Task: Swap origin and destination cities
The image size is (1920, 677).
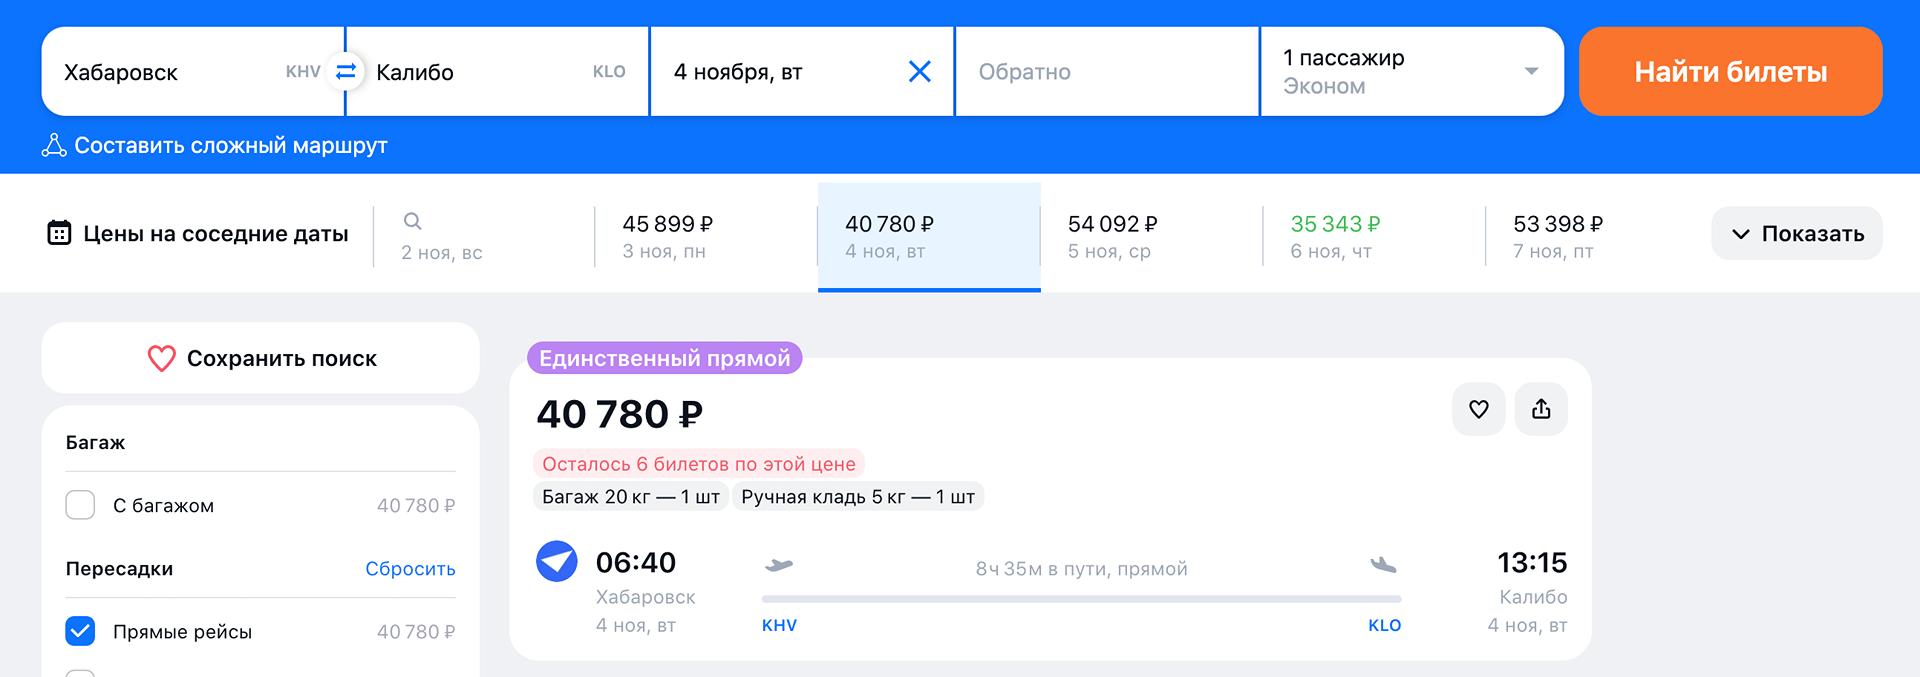Action: click(x=345, y=72)
